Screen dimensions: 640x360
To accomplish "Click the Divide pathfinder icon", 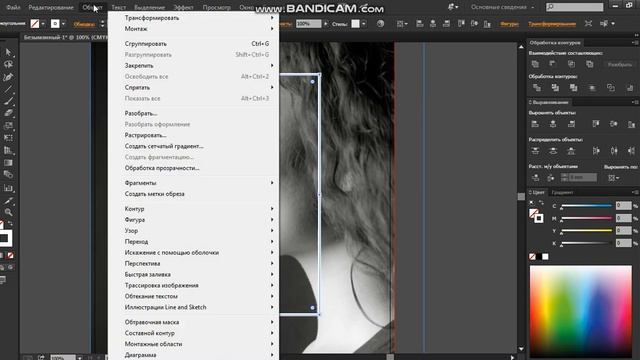I will click(537, 88).
